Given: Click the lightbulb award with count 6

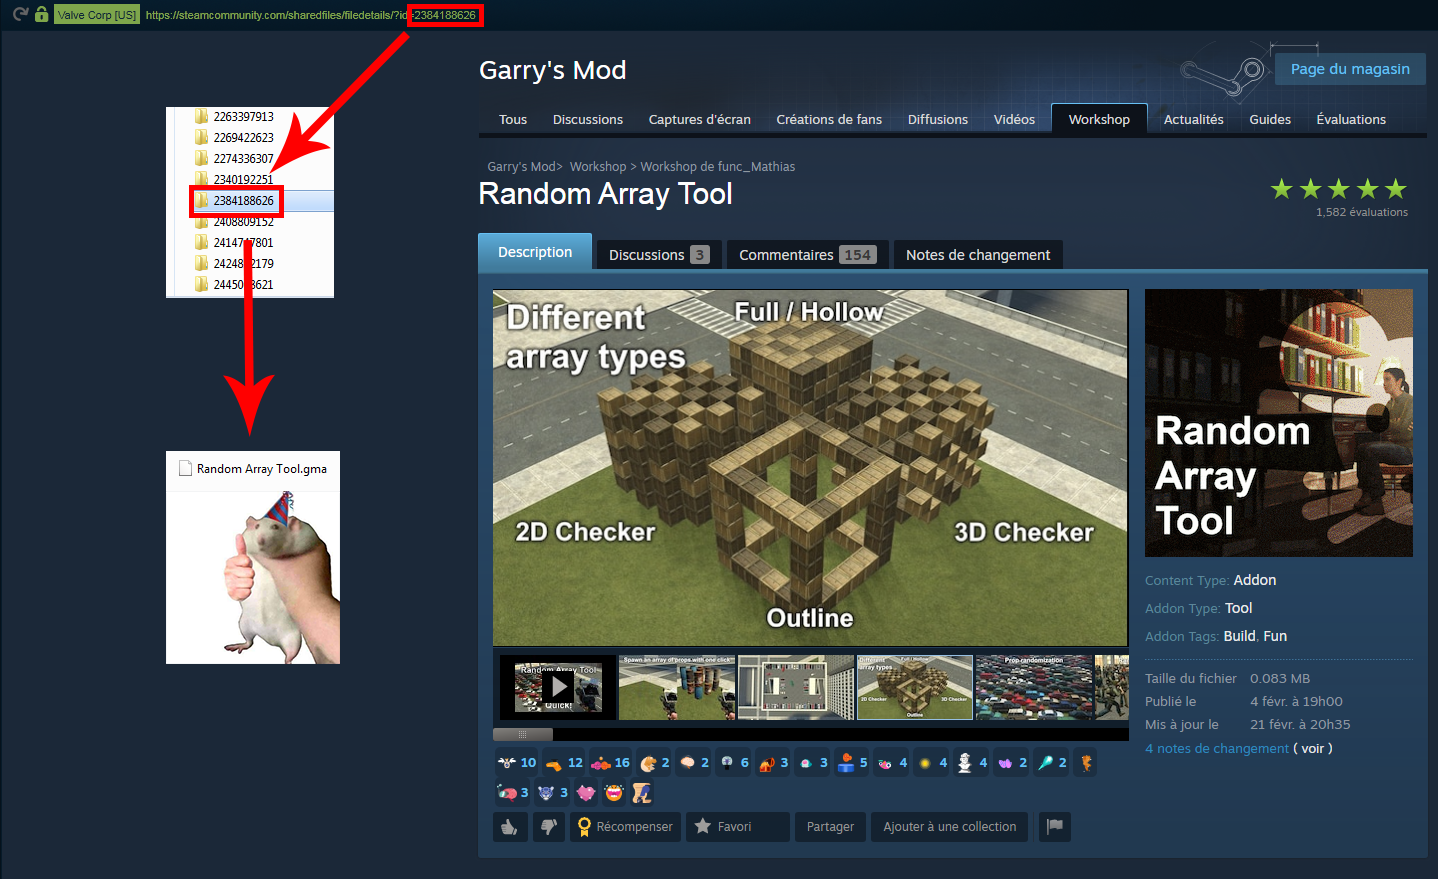Looking at the screenshot, I should coord(733,763).
